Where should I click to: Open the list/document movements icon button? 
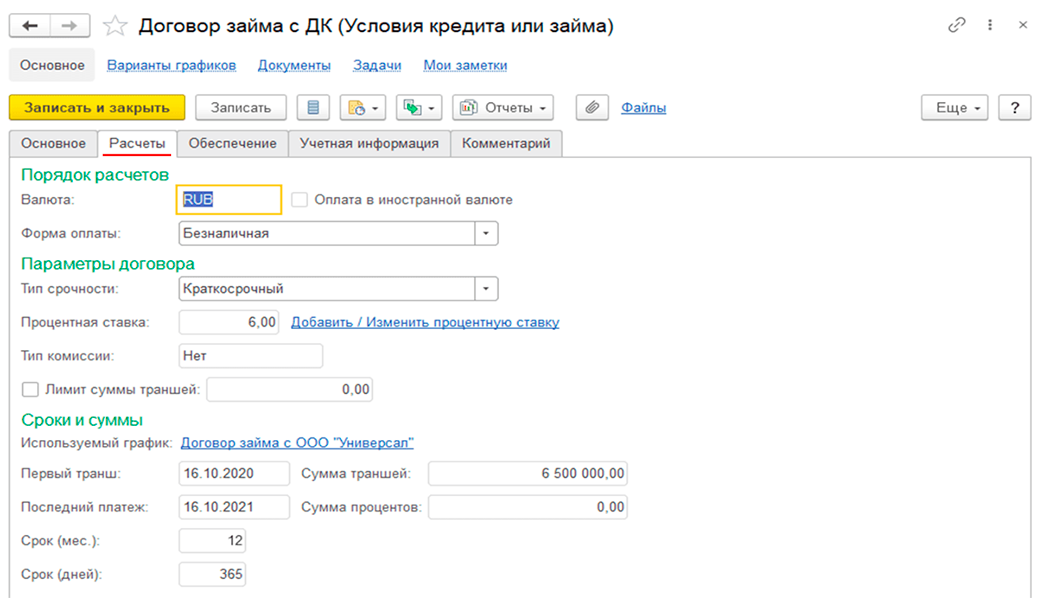point(313,108)
